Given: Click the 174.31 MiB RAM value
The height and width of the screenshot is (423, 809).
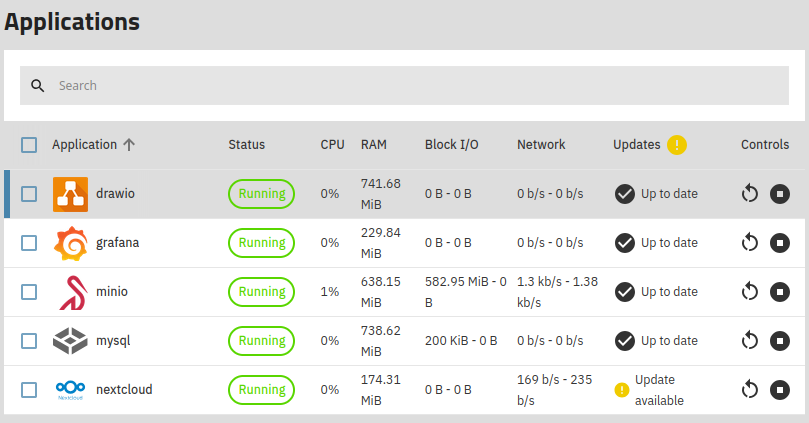Looking at the screenshot, I should (x=381, y=390).
